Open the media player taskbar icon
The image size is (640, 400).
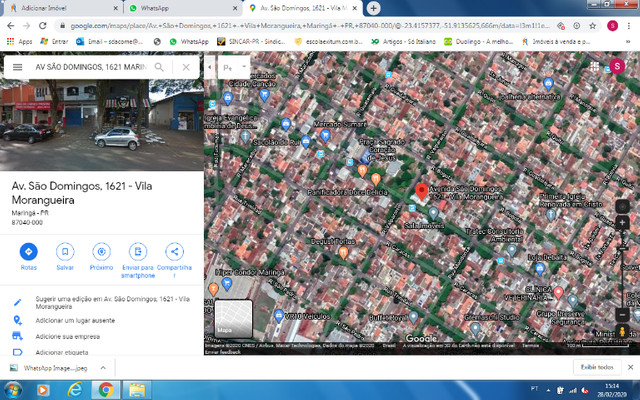pyautogui.click(x=43, y=390)
